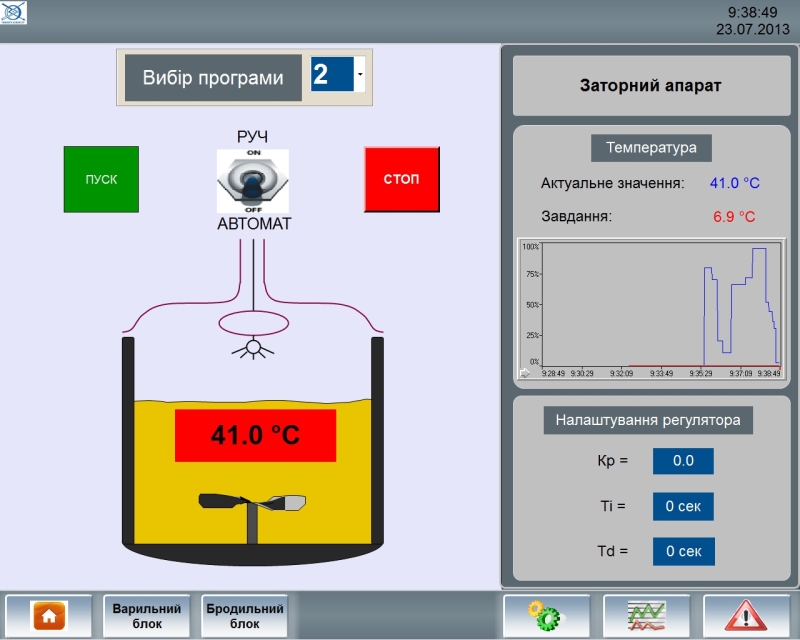Open alarms with the warning triangle icon
800x640 pixels.
pos(746,615)
